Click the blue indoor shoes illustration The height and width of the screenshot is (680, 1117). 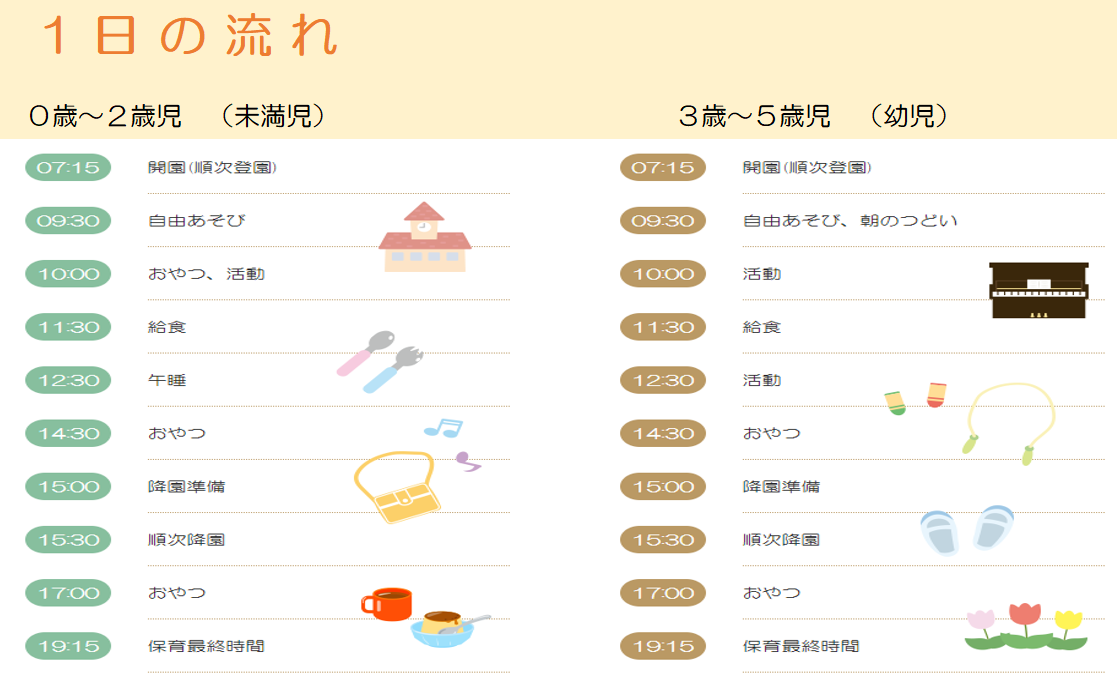[x=967, y=530]
